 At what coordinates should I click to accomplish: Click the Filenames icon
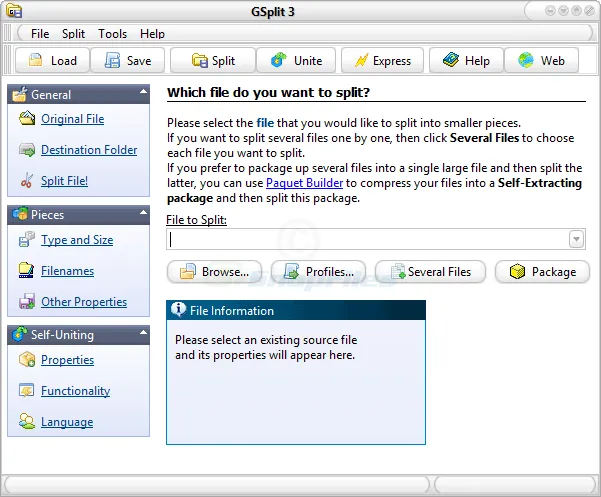click(26, 271)
